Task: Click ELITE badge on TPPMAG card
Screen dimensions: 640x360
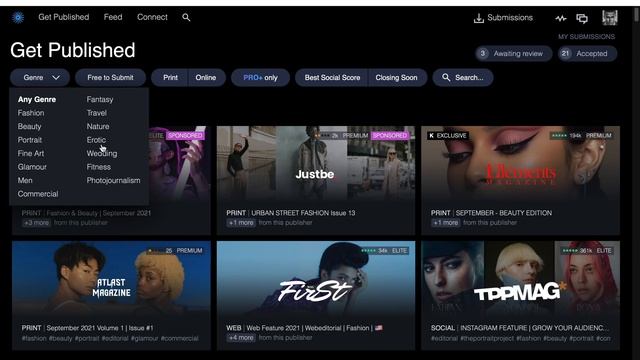Action: [x=604, y=251]
